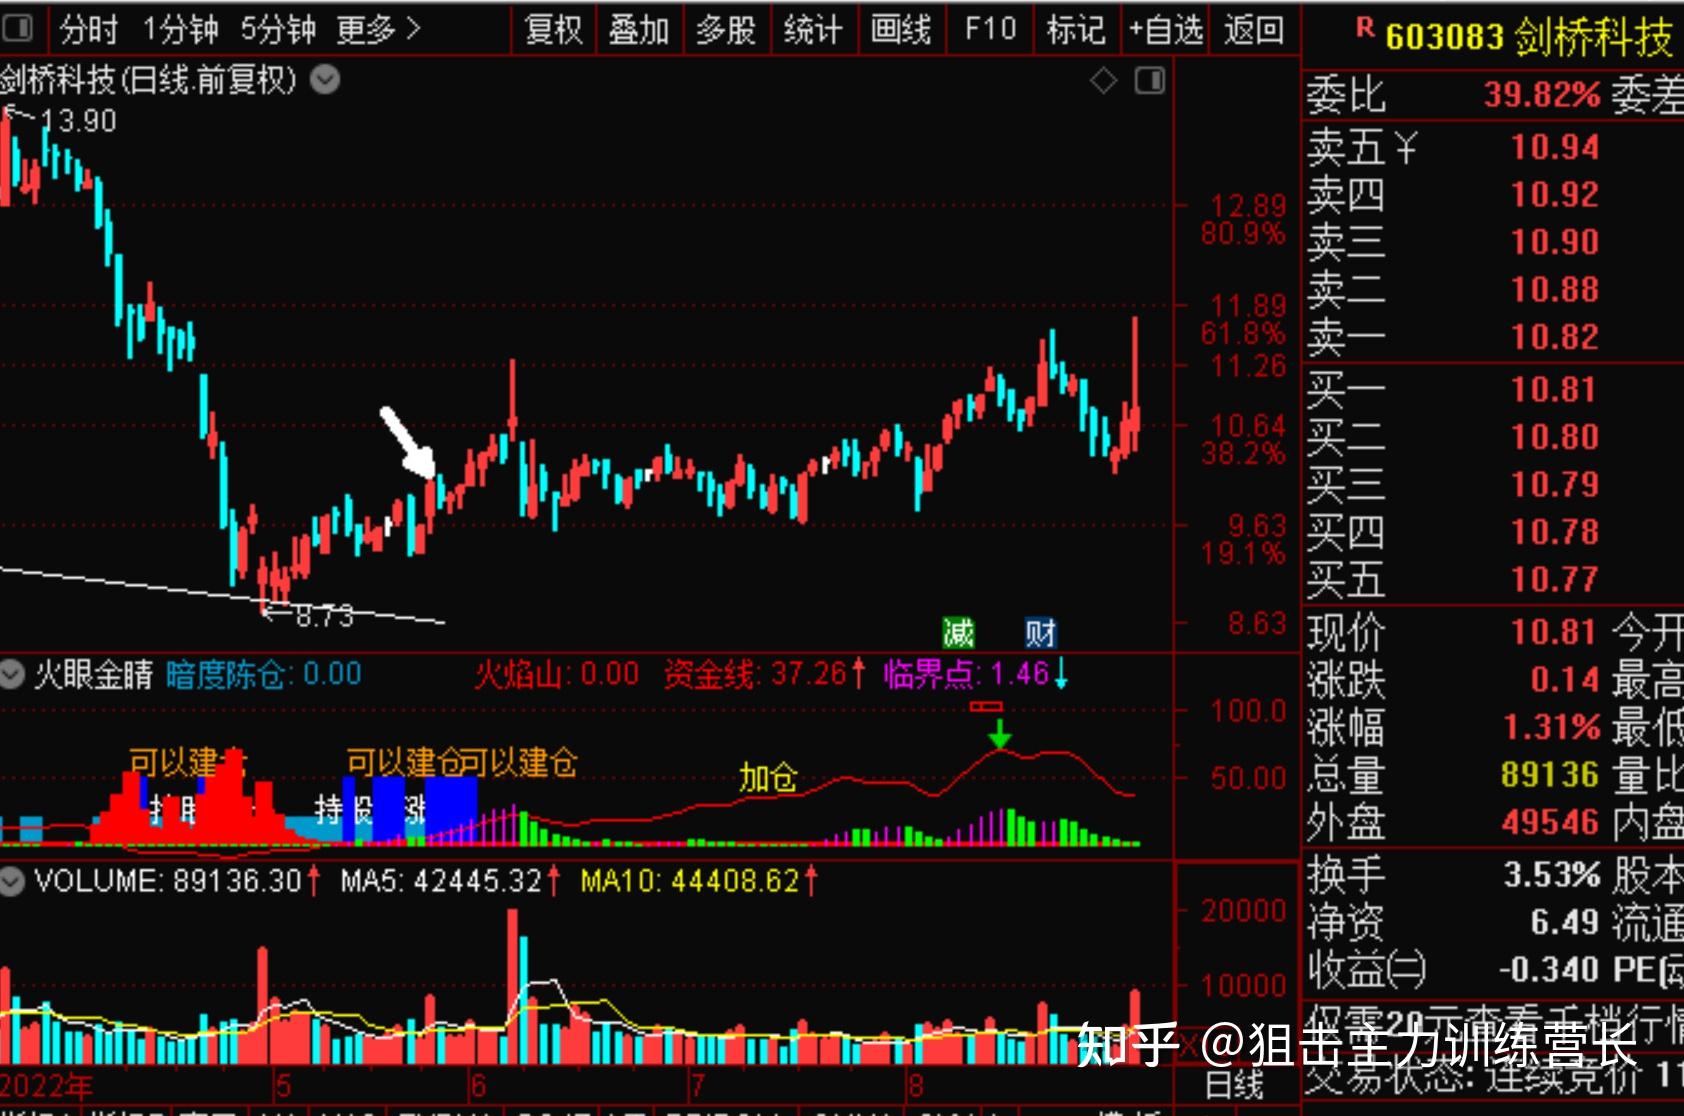This screenshot has height=1116, width=1684.
Task: Click the 2022年 date axis label
Action: click(46, 1086)
